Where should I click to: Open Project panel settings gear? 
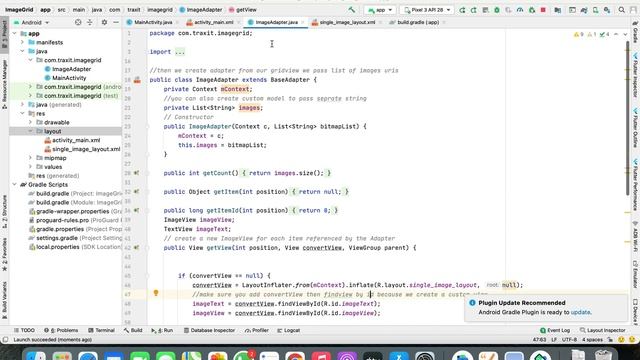point(104,22)
